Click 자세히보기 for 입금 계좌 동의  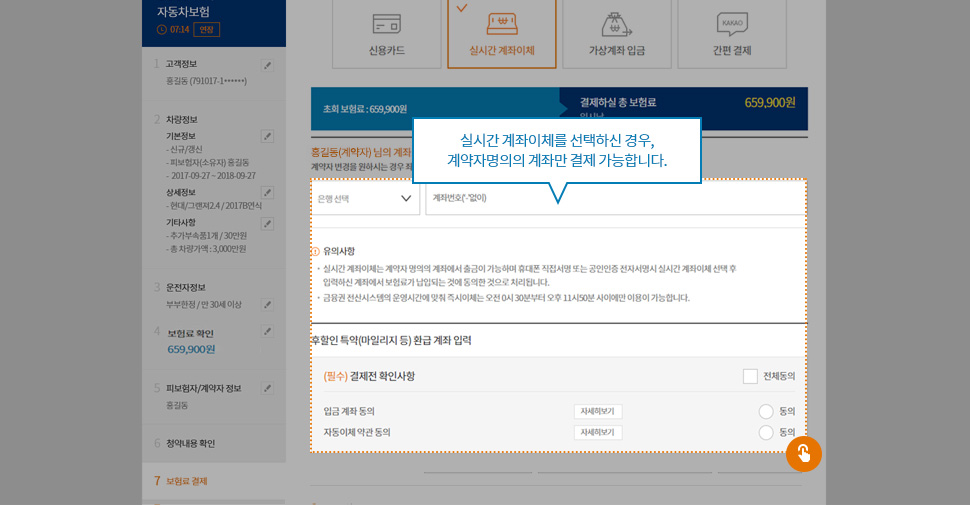coord(598,411)
